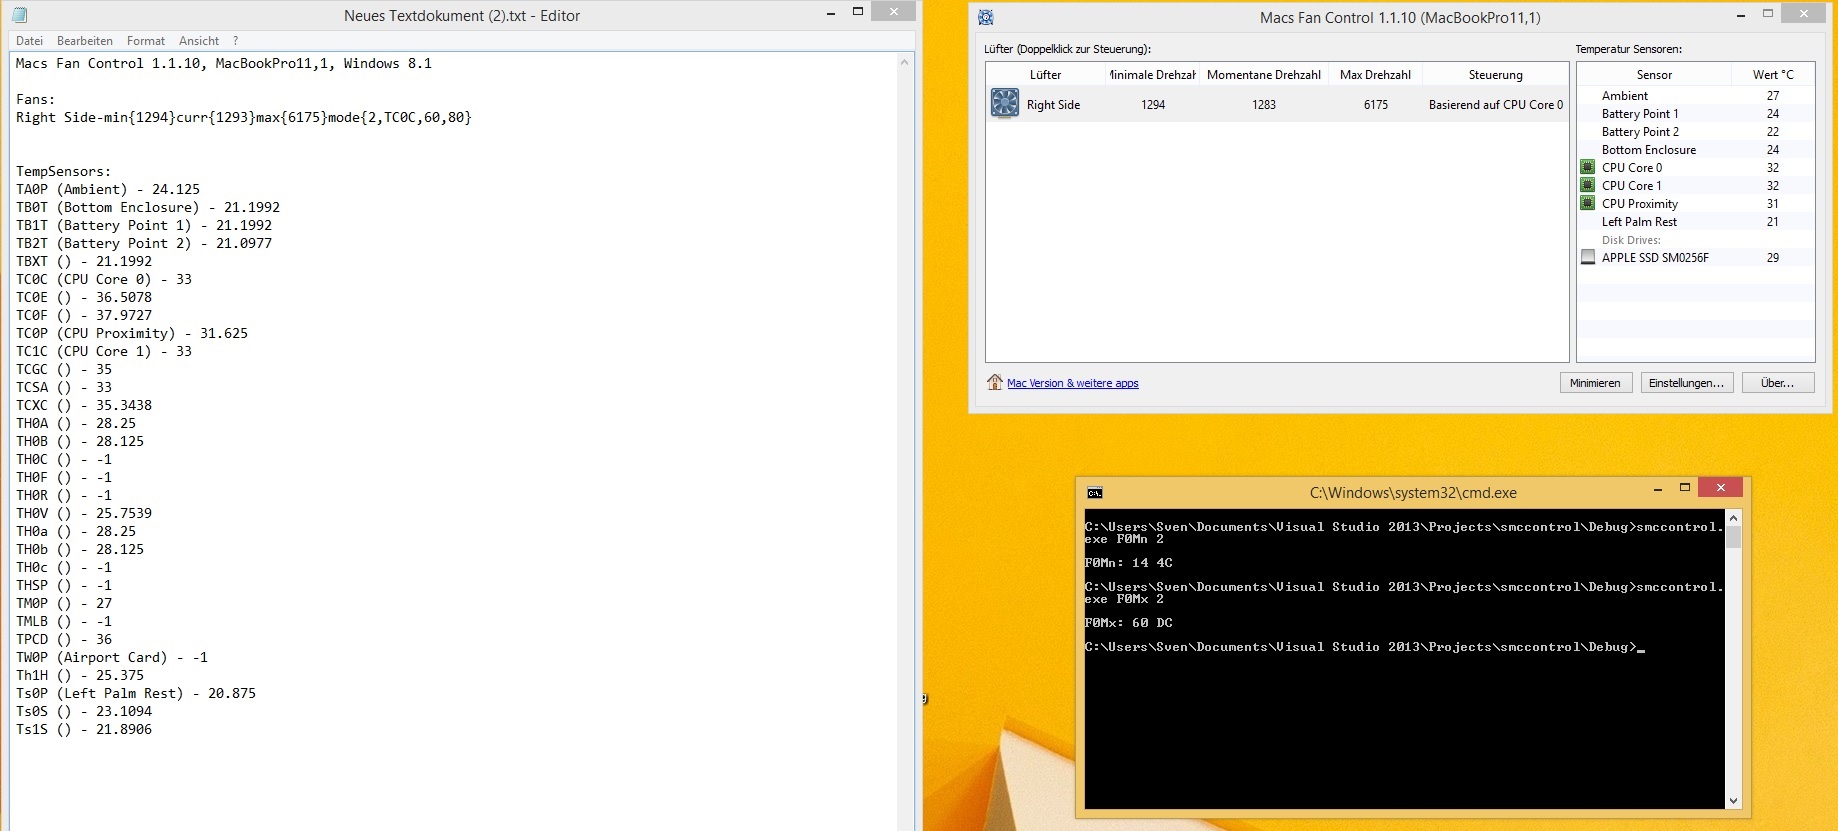
Task: Click the TC0P (CPU Proximity) line in Editor
Action: point(132,333)
